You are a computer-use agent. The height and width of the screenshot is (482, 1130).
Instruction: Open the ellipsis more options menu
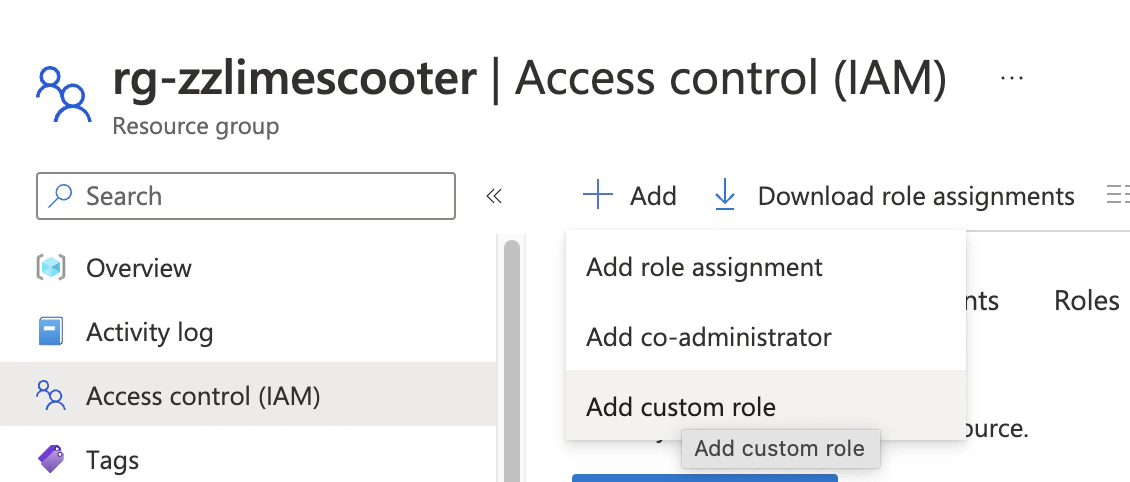click(x=1012, y=78)
